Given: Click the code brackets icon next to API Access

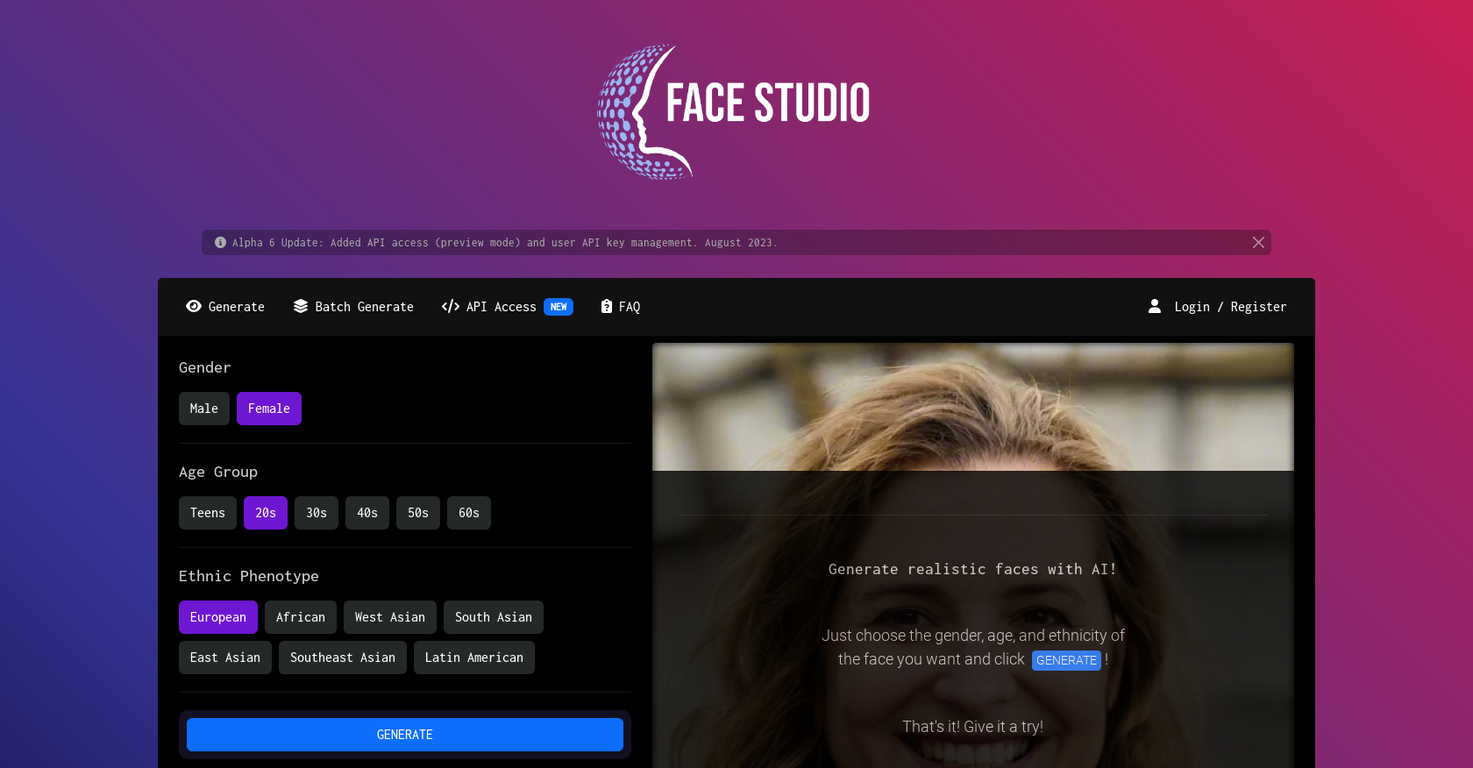Looking at the screenshot, I should tap(450, 306).
